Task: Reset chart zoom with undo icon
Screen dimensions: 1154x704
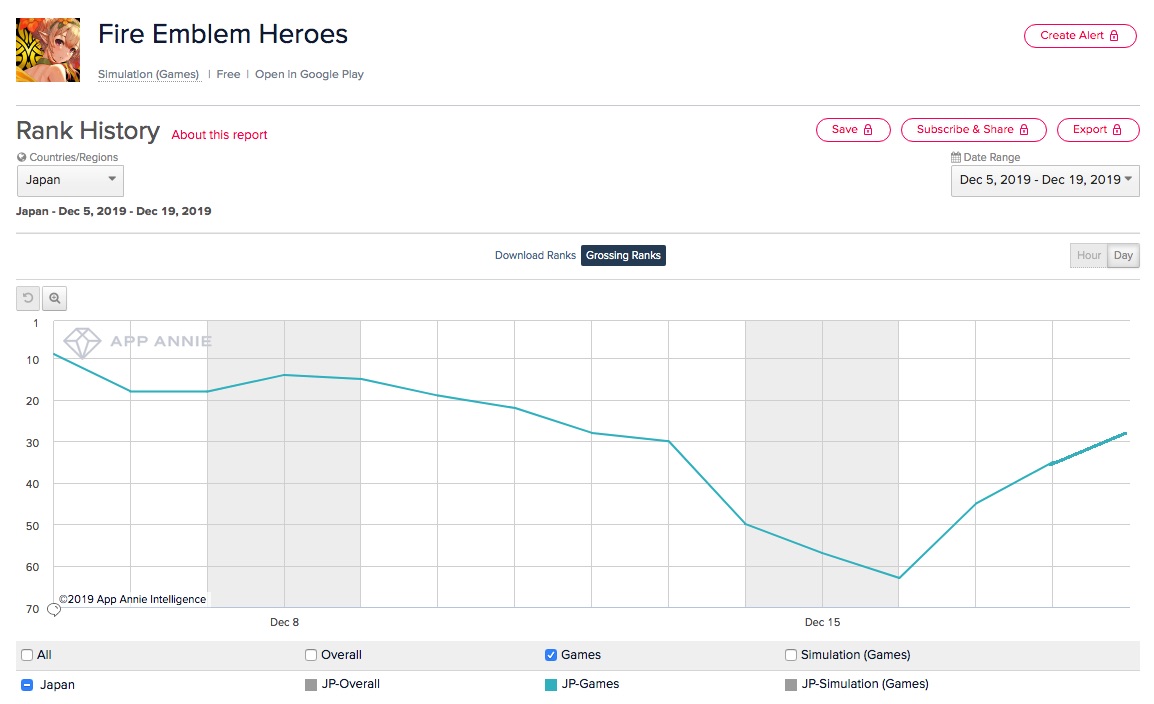Action: point(28,298)
